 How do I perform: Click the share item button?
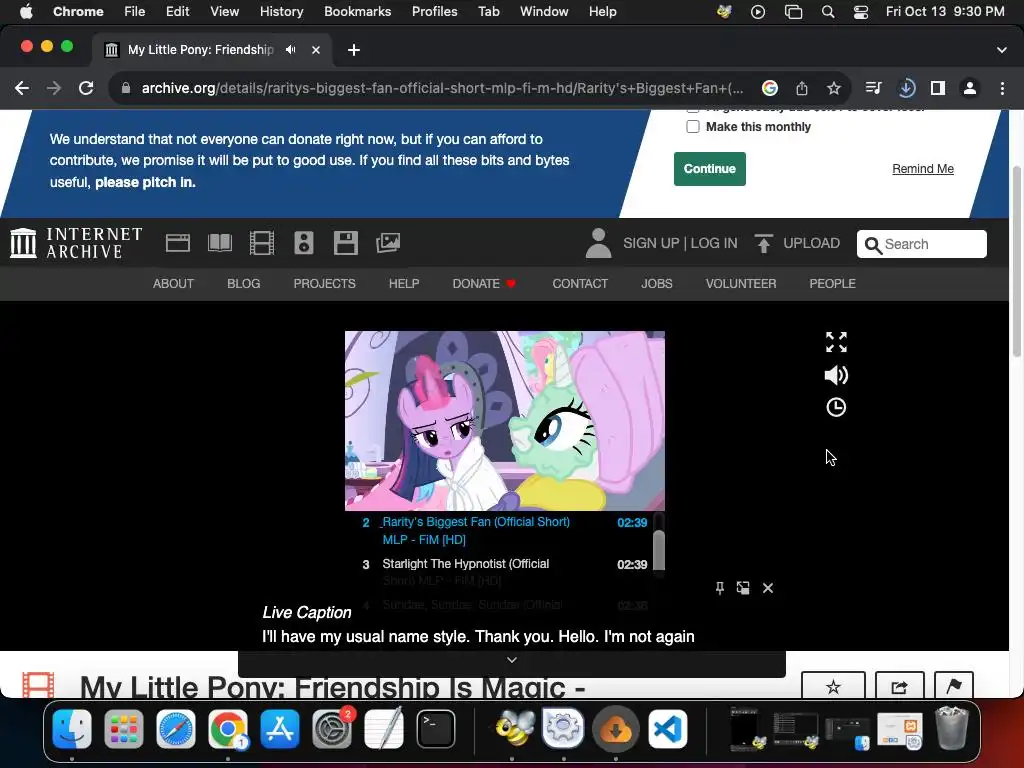[899, 686]
